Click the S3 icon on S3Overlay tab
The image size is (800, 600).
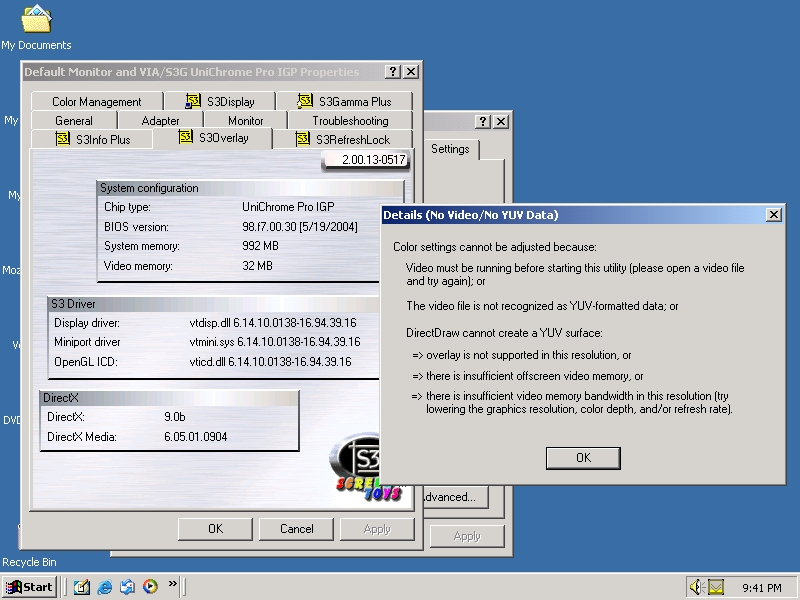tap(185, 137)
